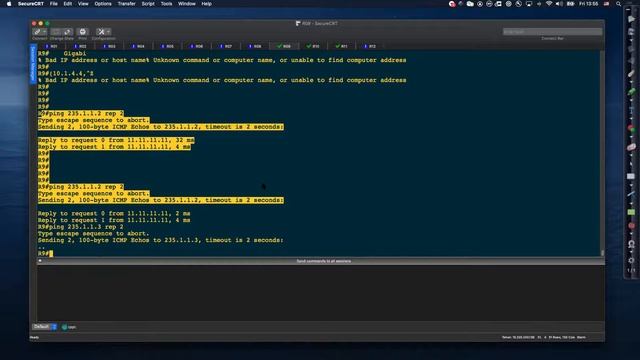Viewport: 640px width, 360px height.
Task: Click the button bar item beside Default
Action: [69, 327]
